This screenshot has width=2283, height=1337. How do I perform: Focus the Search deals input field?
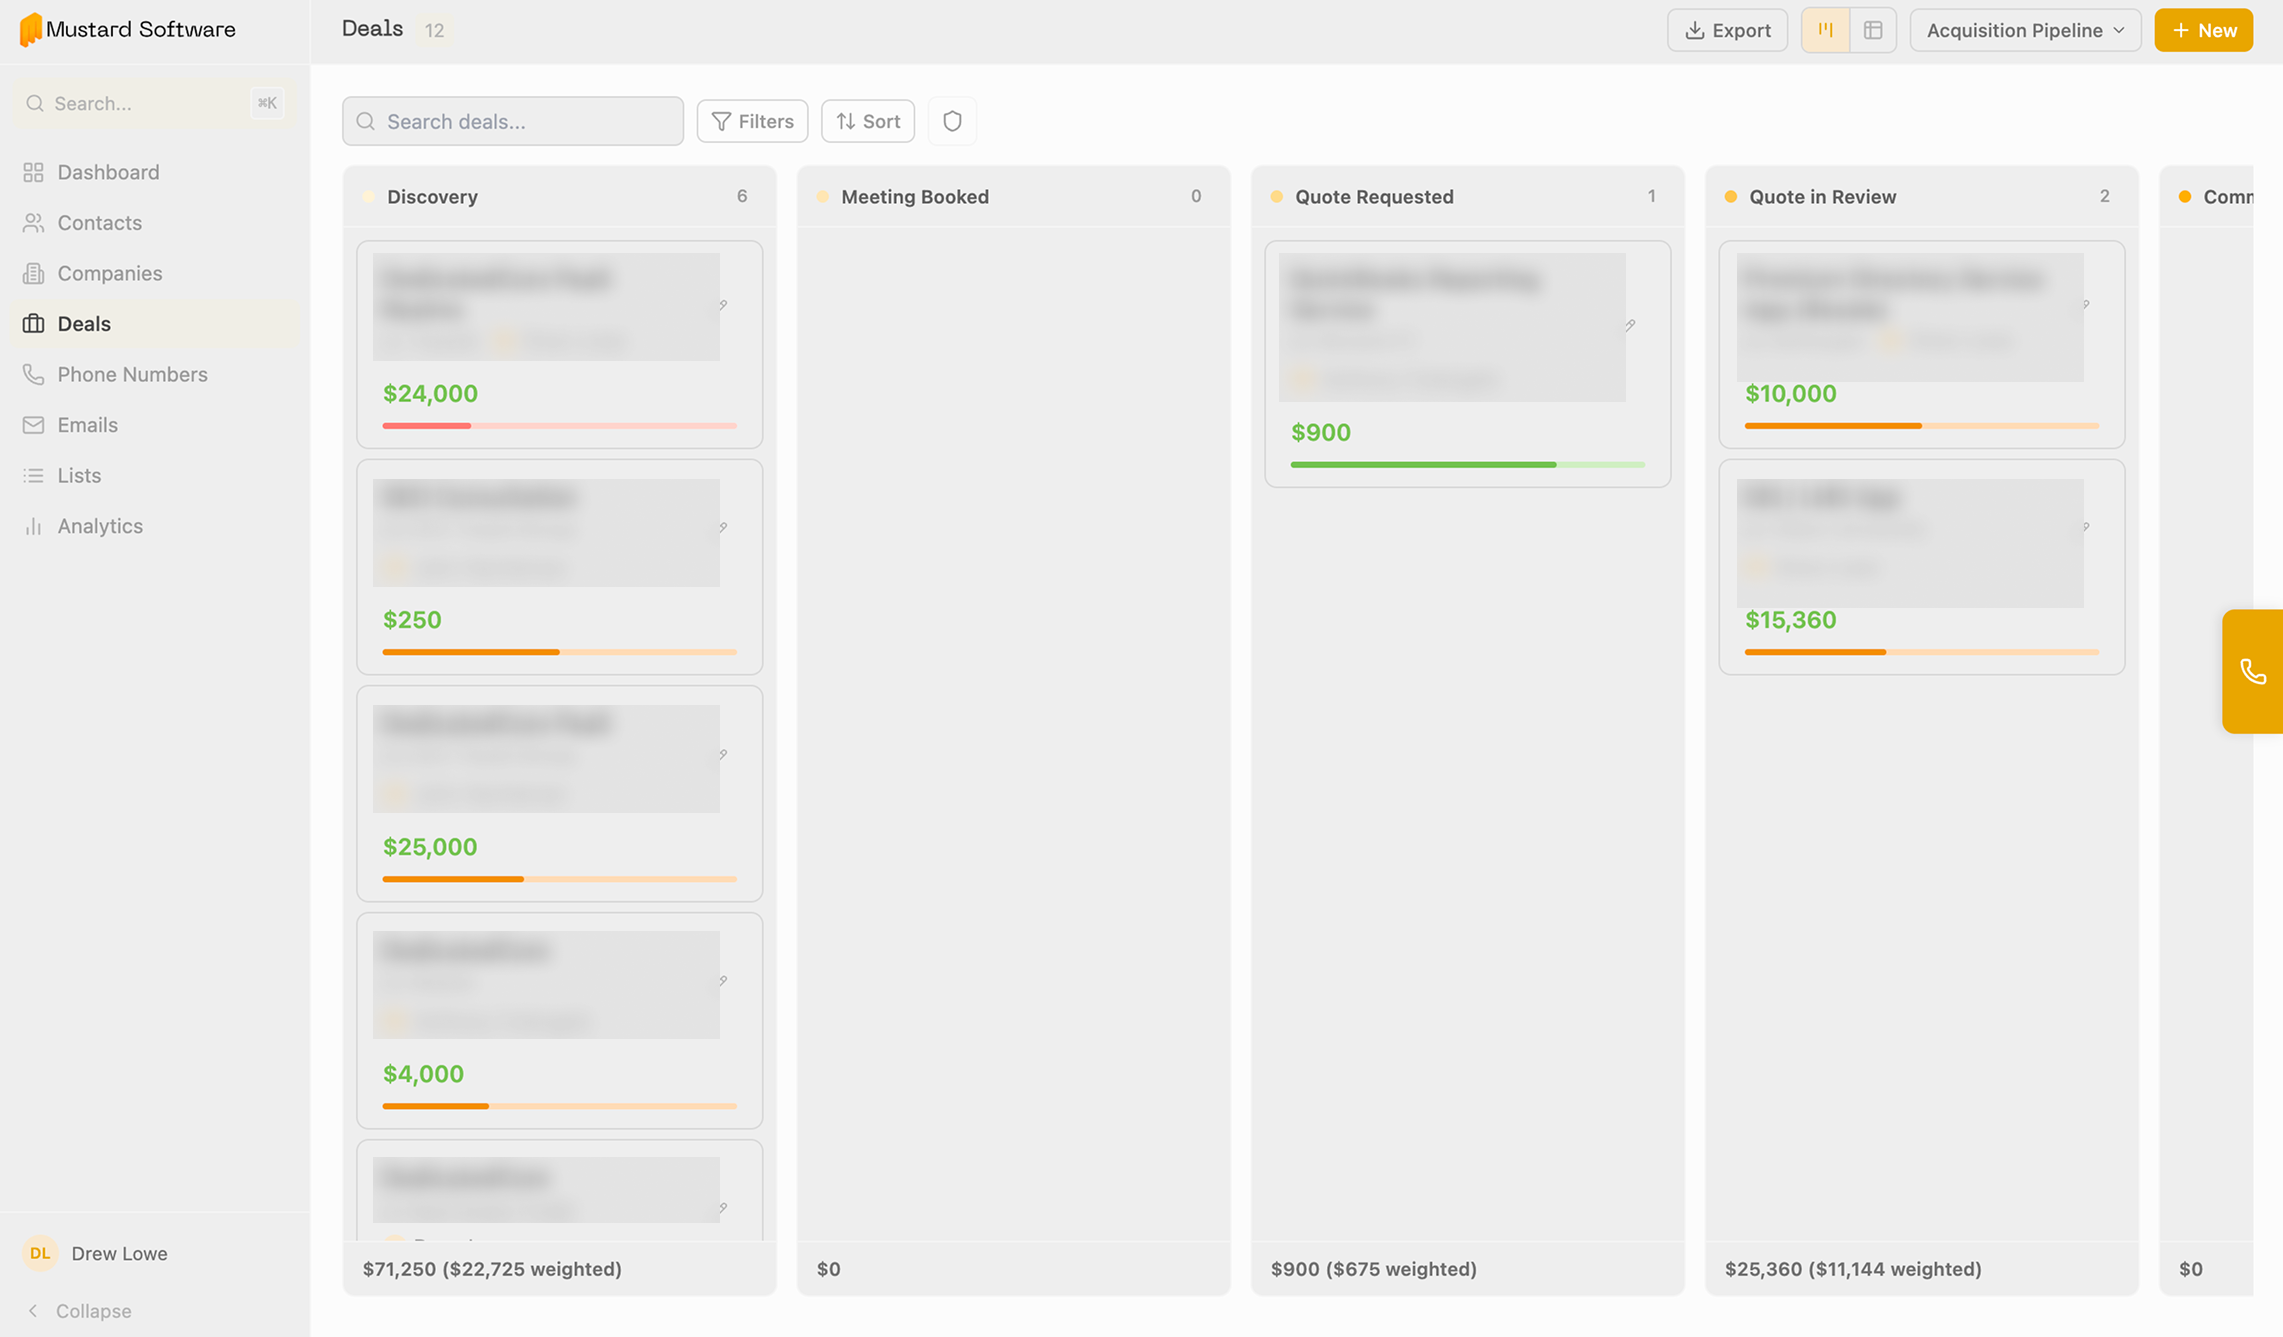coord(513,121)
